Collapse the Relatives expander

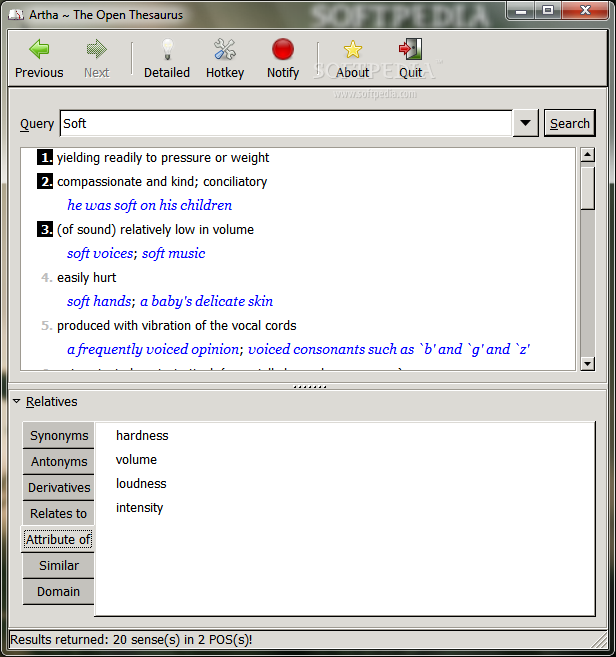click(x=17, y=401)
